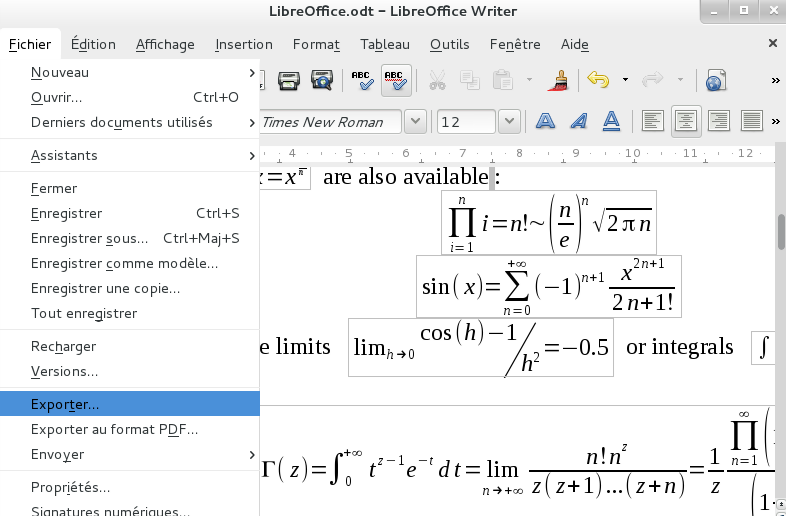Open the Tableau menu
The width and height of the screenshot is (786, 516).
tap(384, 45)
